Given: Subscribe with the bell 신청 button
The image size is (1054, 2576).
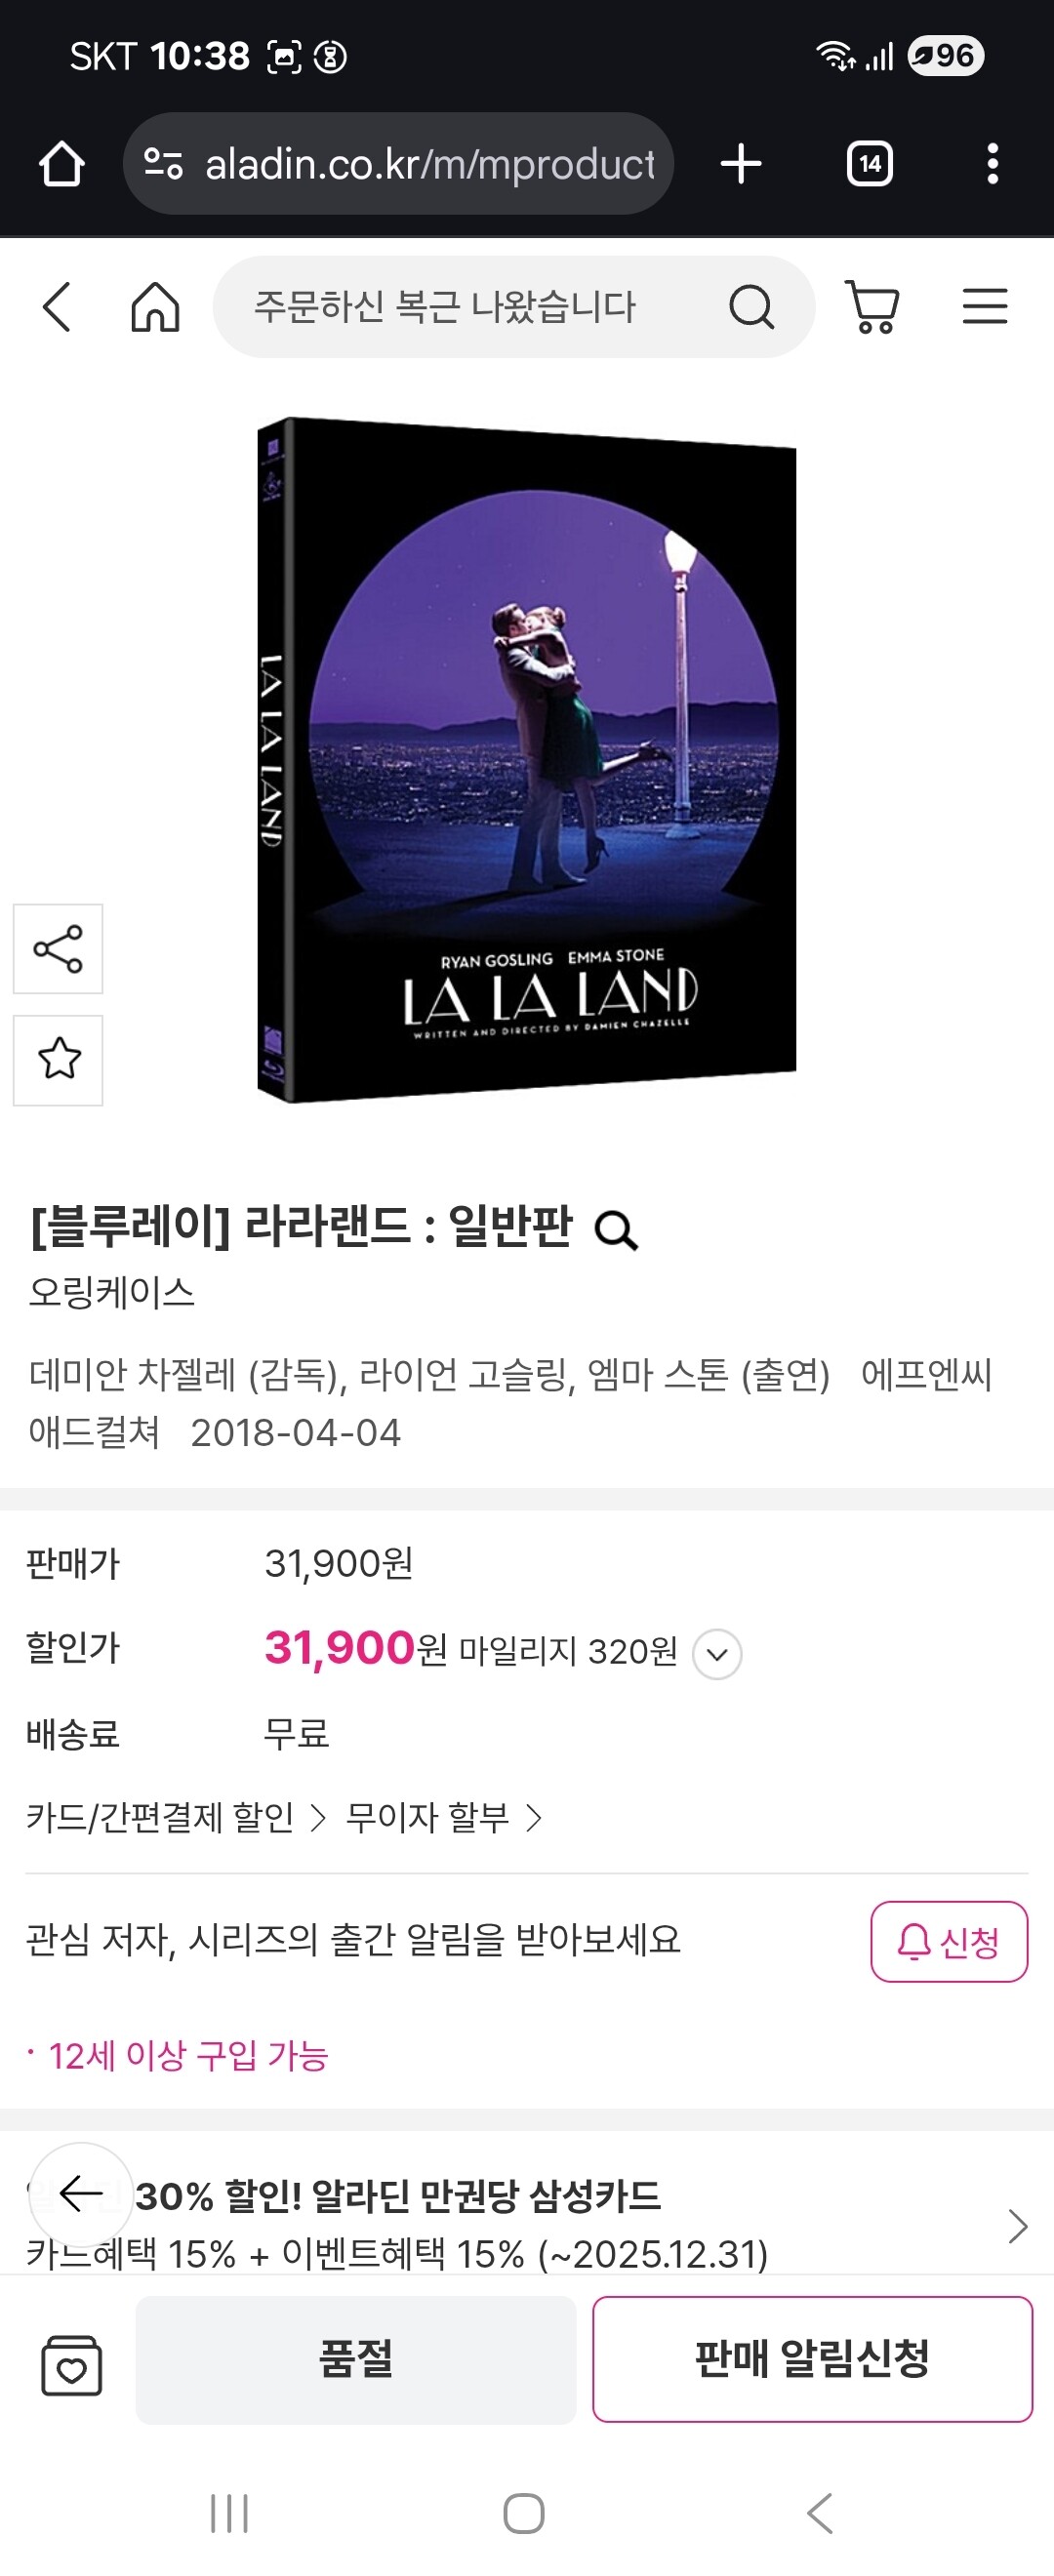Looking at the screenshot, I should [x=949, y=1942].
